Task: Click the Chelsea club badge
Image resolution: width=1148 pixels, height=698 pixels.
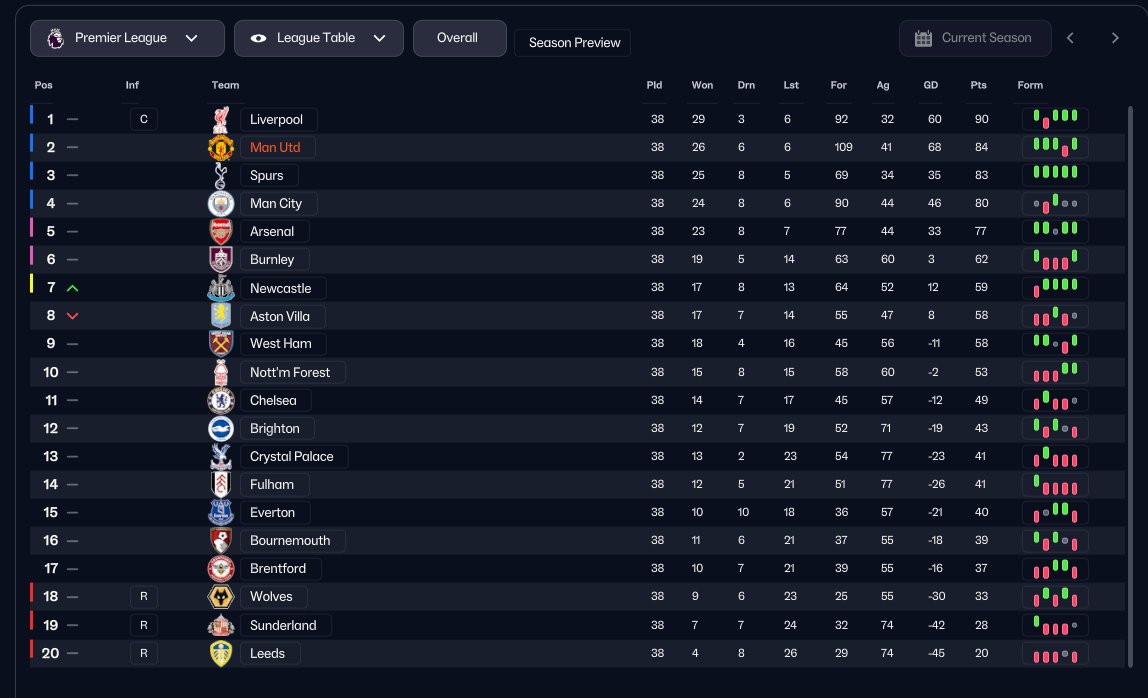Action: (220, 401)
